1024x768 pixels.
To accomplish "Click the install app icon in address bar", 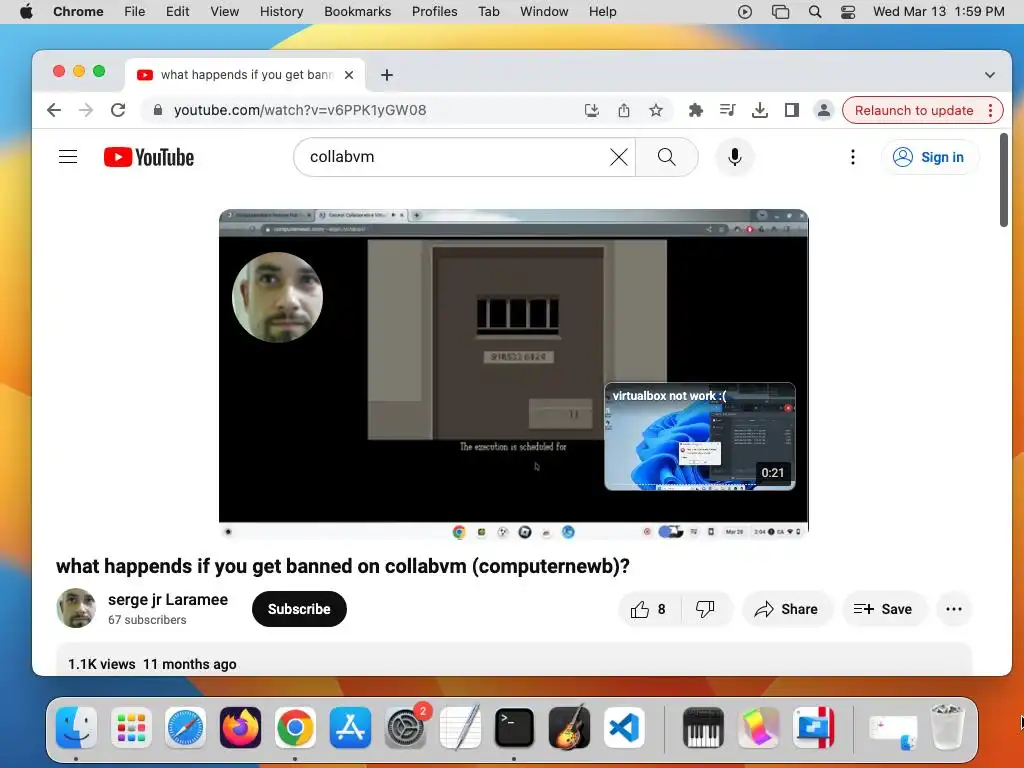I will (592, 110).
